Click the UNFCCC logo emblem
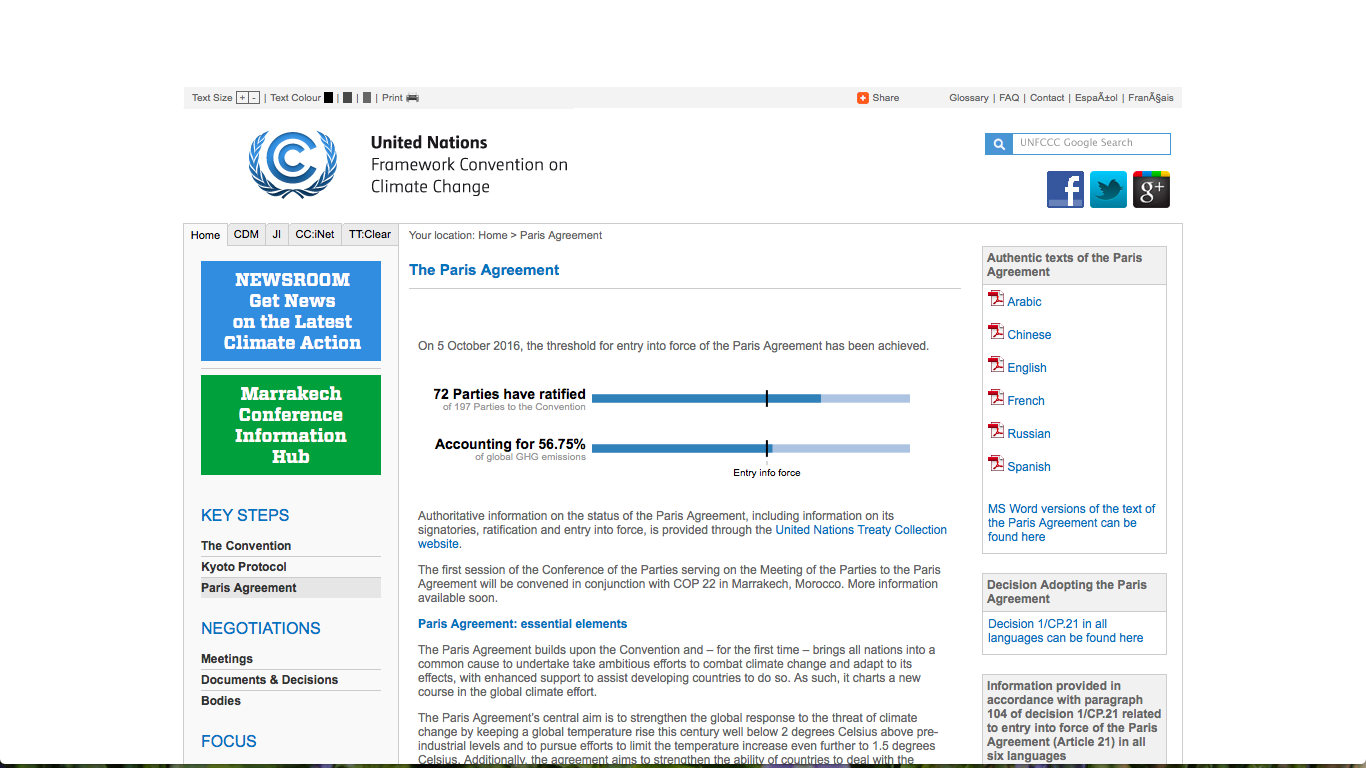Image resolution: width=1366 pixels, height=768 pixels. coord(292,164)
